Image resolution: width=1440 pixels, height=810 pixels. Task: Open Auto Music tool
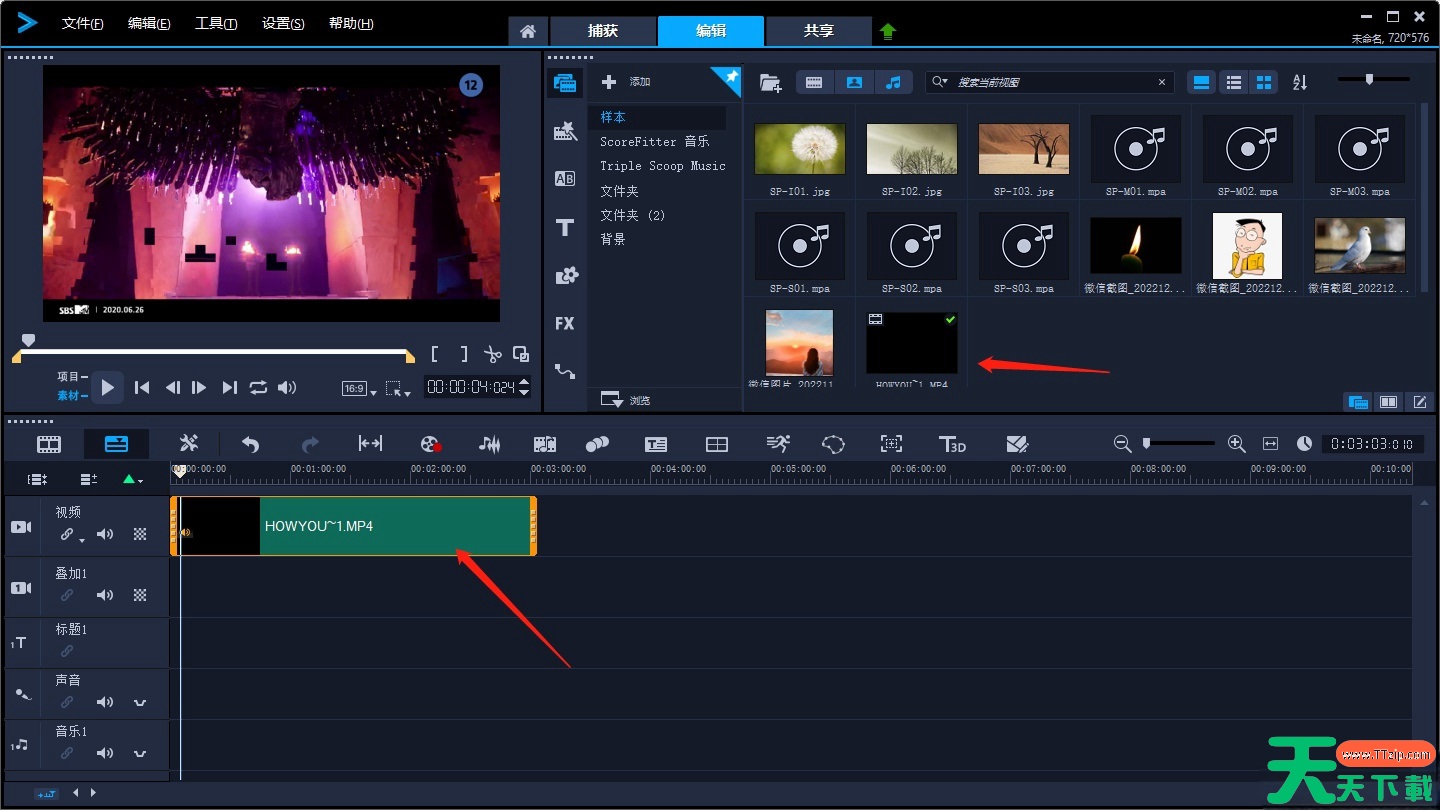point(545,444)
